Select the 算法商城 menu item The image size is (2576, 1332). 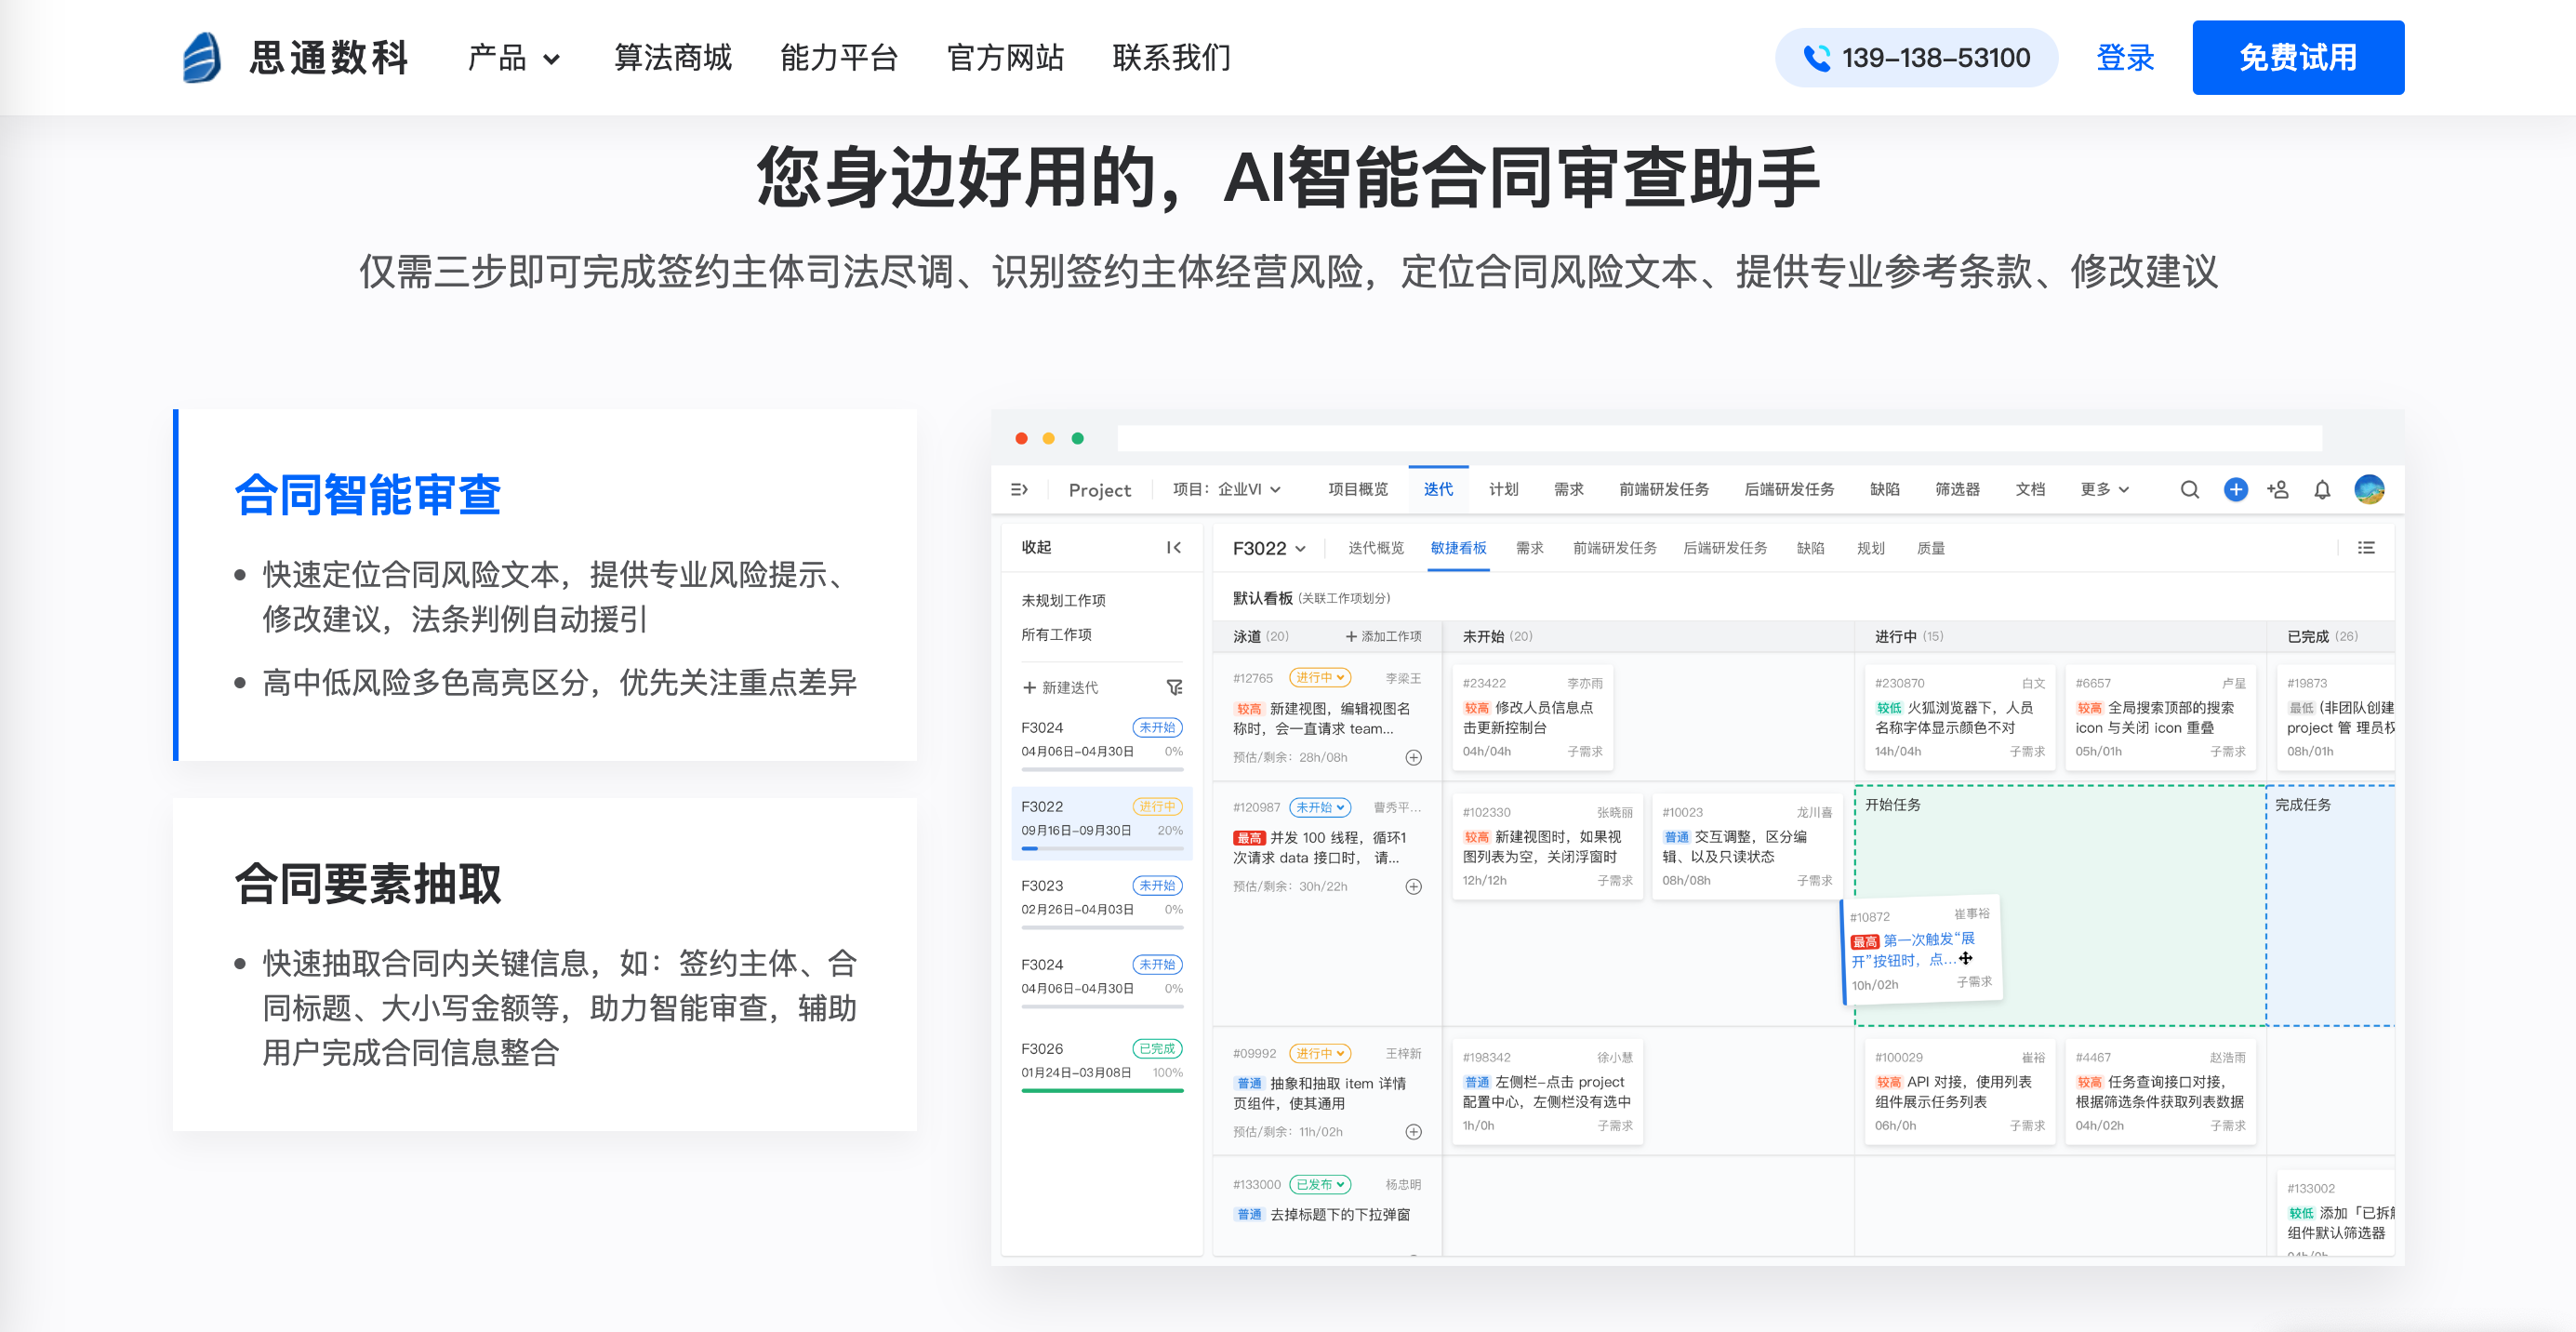(672, 58)
